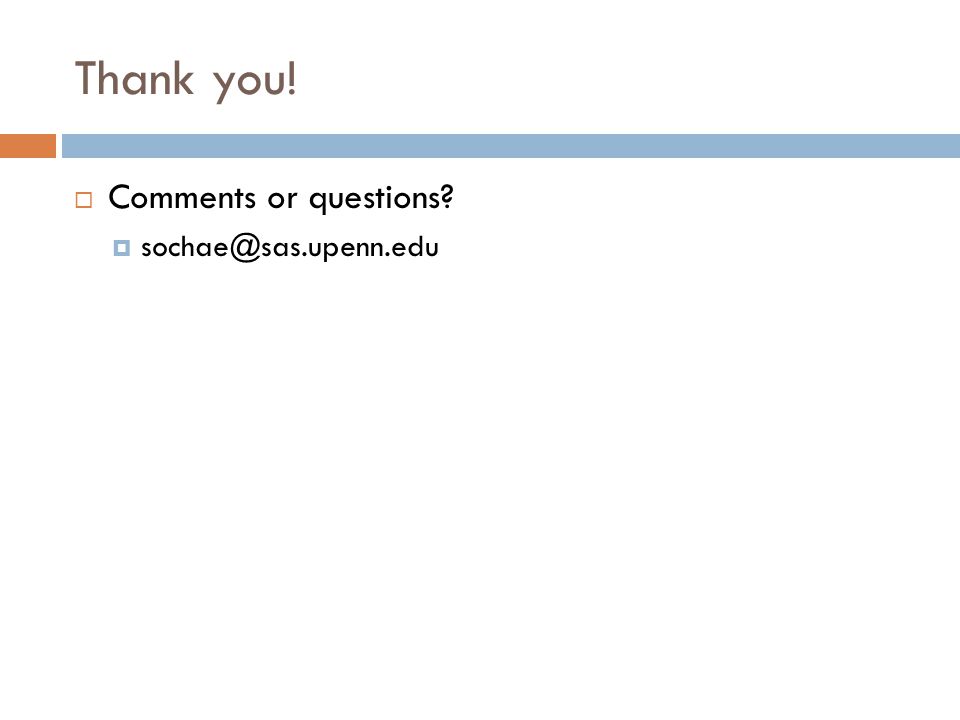This screenshot has width=960, height=720.
Task: Click 'sochae' username part of email
Action: click(x=185, y=247)
